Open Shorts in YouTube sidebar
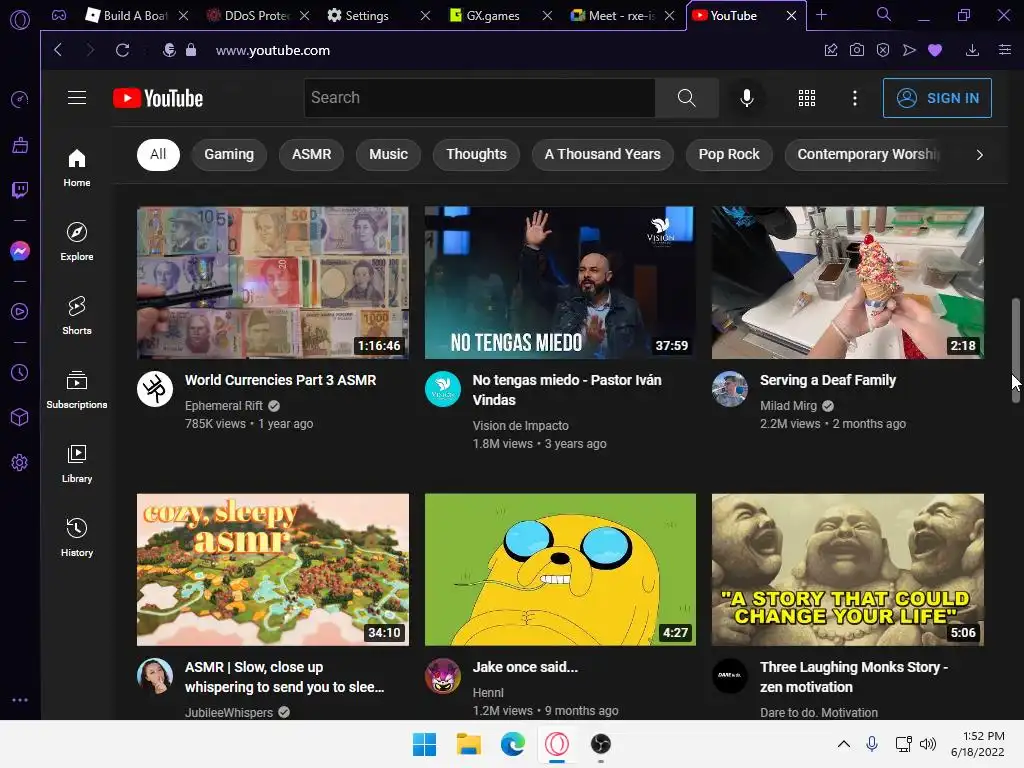This screenshot has height=768, width=1024. coord(77,315)
